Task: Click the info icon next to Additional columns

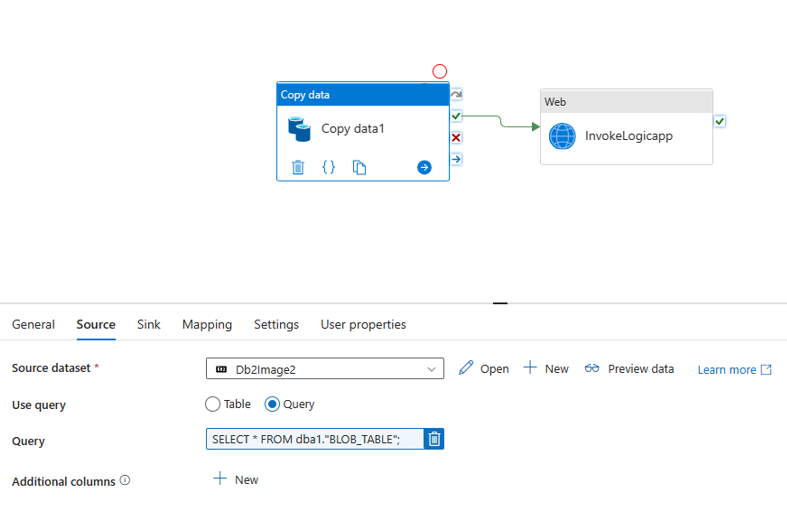Action: [x=125, y=480]
